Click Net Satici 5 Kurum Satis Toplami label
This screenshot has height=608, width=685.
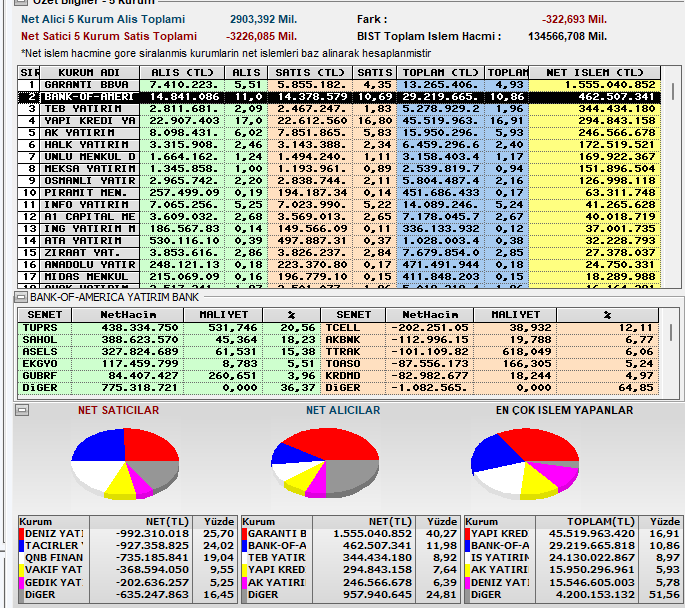click(109, 36)
